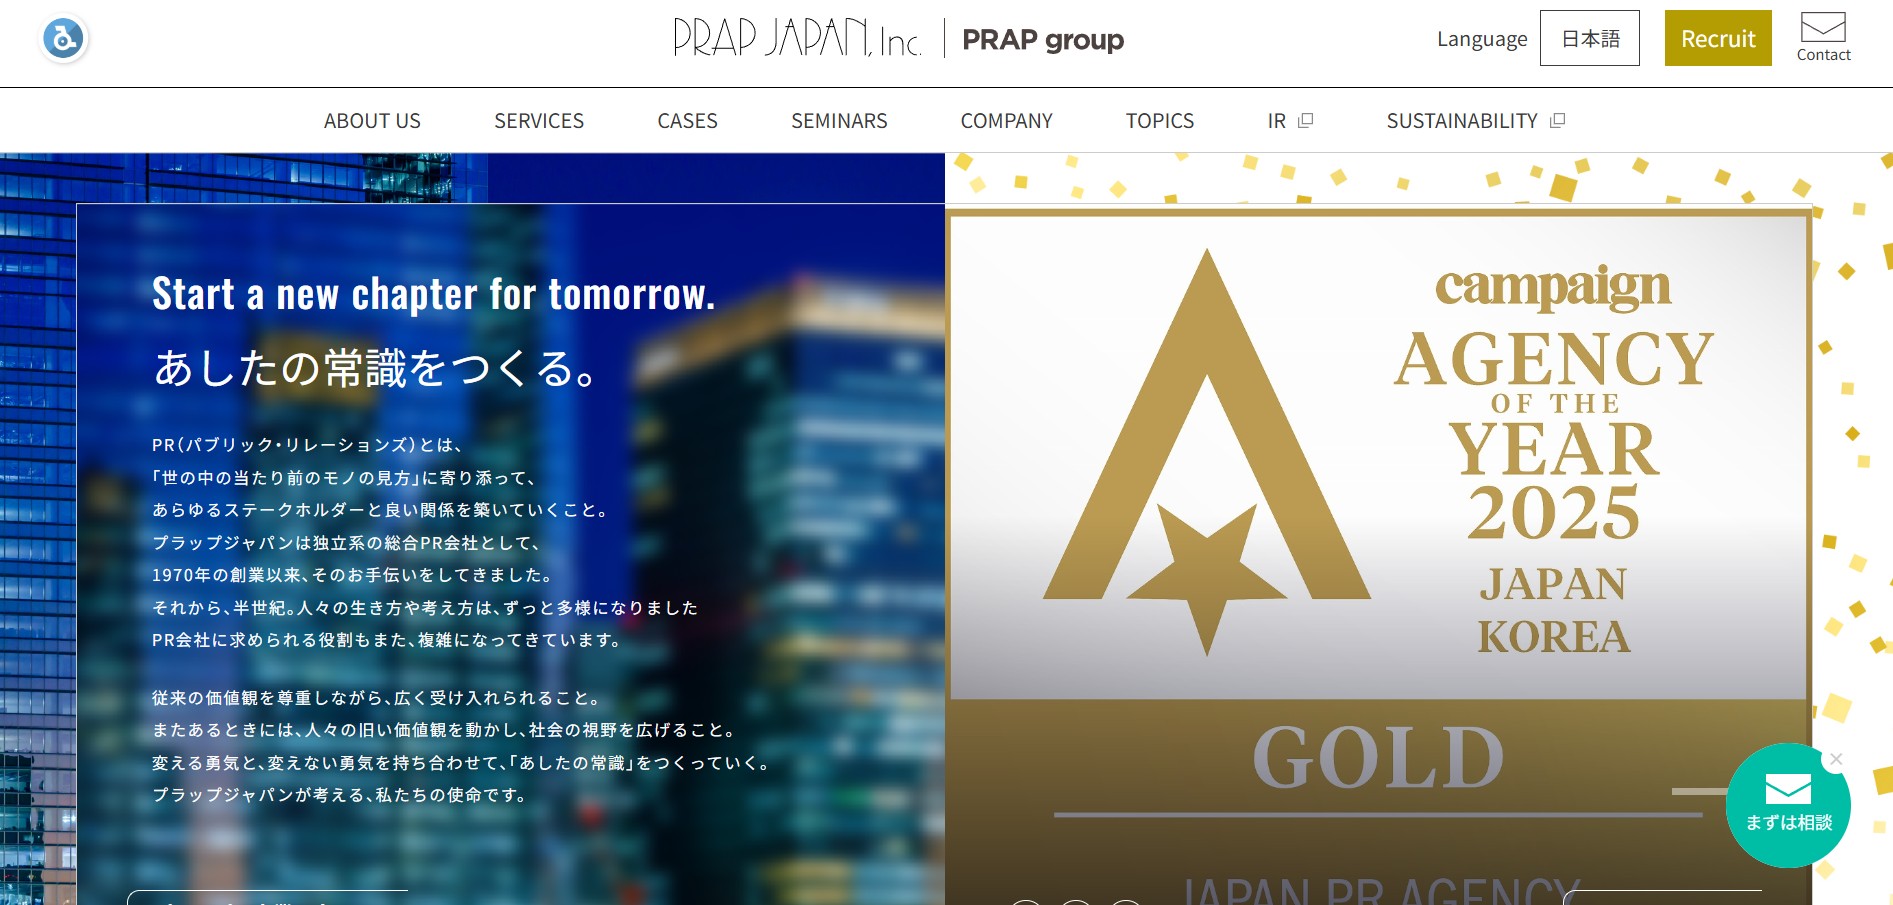The image size is (1893, 905).
Task: Click the headline 'Start a new chapter for tomorrow.'
Action: [x=434, y=294]
